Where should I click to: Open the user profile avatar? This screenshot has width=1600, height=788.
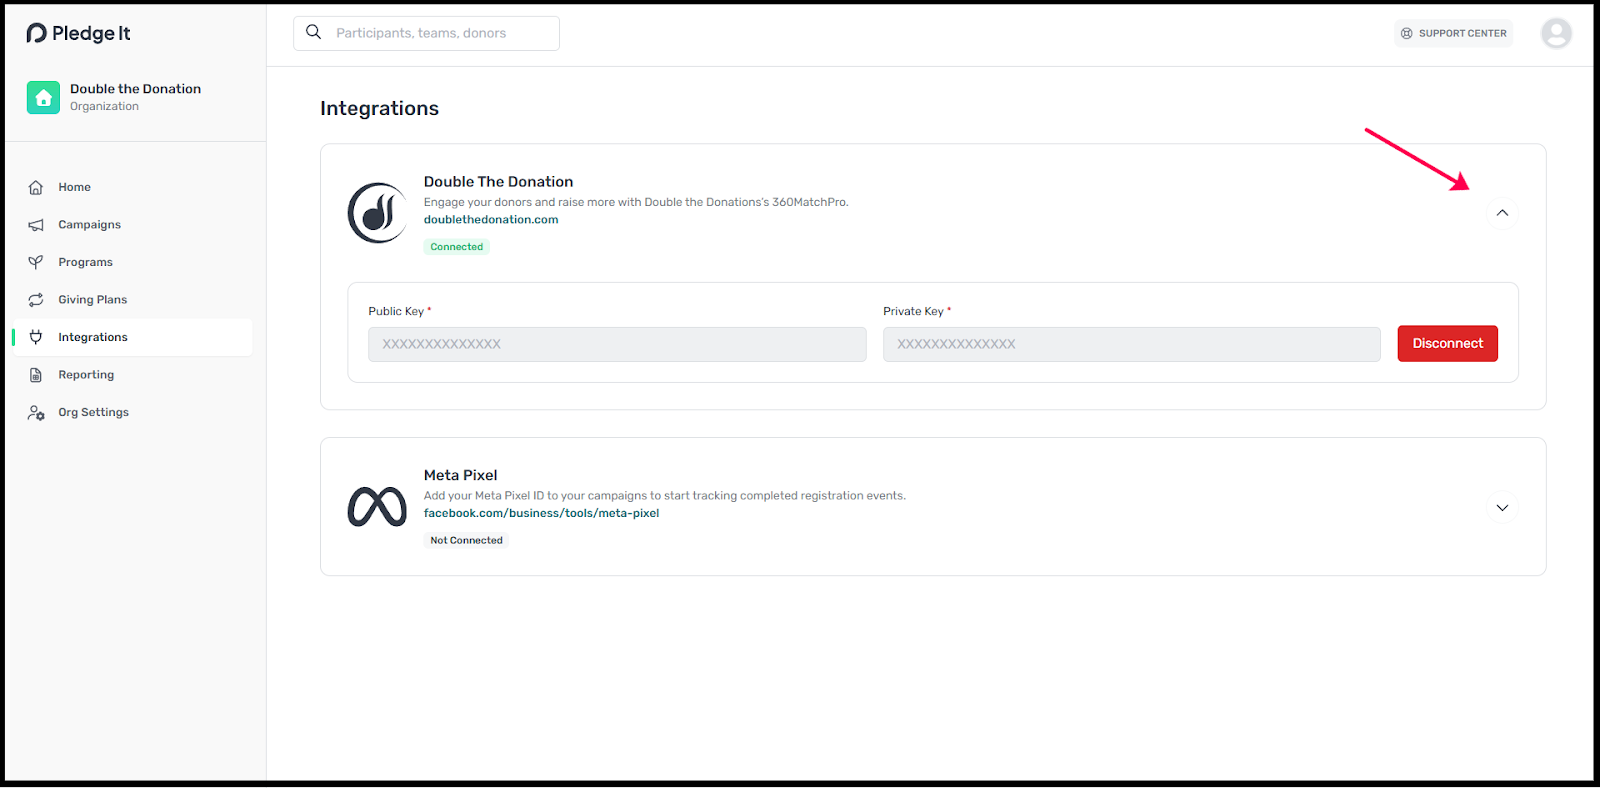pos(1556,33)
